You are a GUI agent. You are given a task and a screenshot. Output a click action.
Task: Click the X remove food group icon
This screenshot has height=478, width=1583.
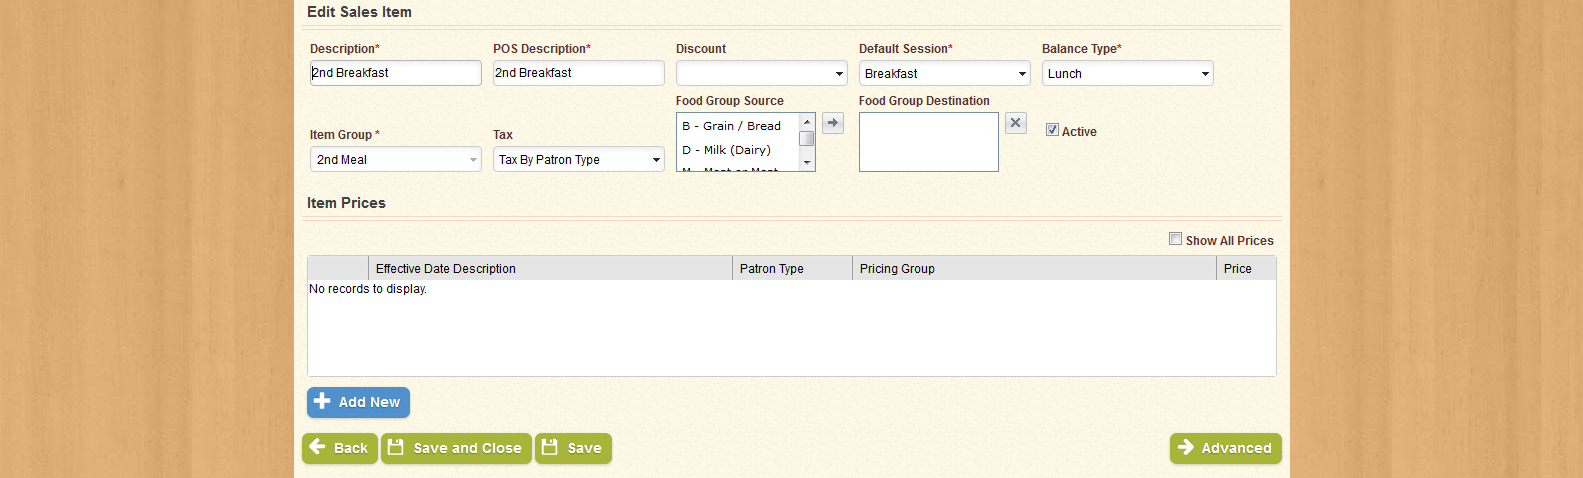coord(1015,123)
